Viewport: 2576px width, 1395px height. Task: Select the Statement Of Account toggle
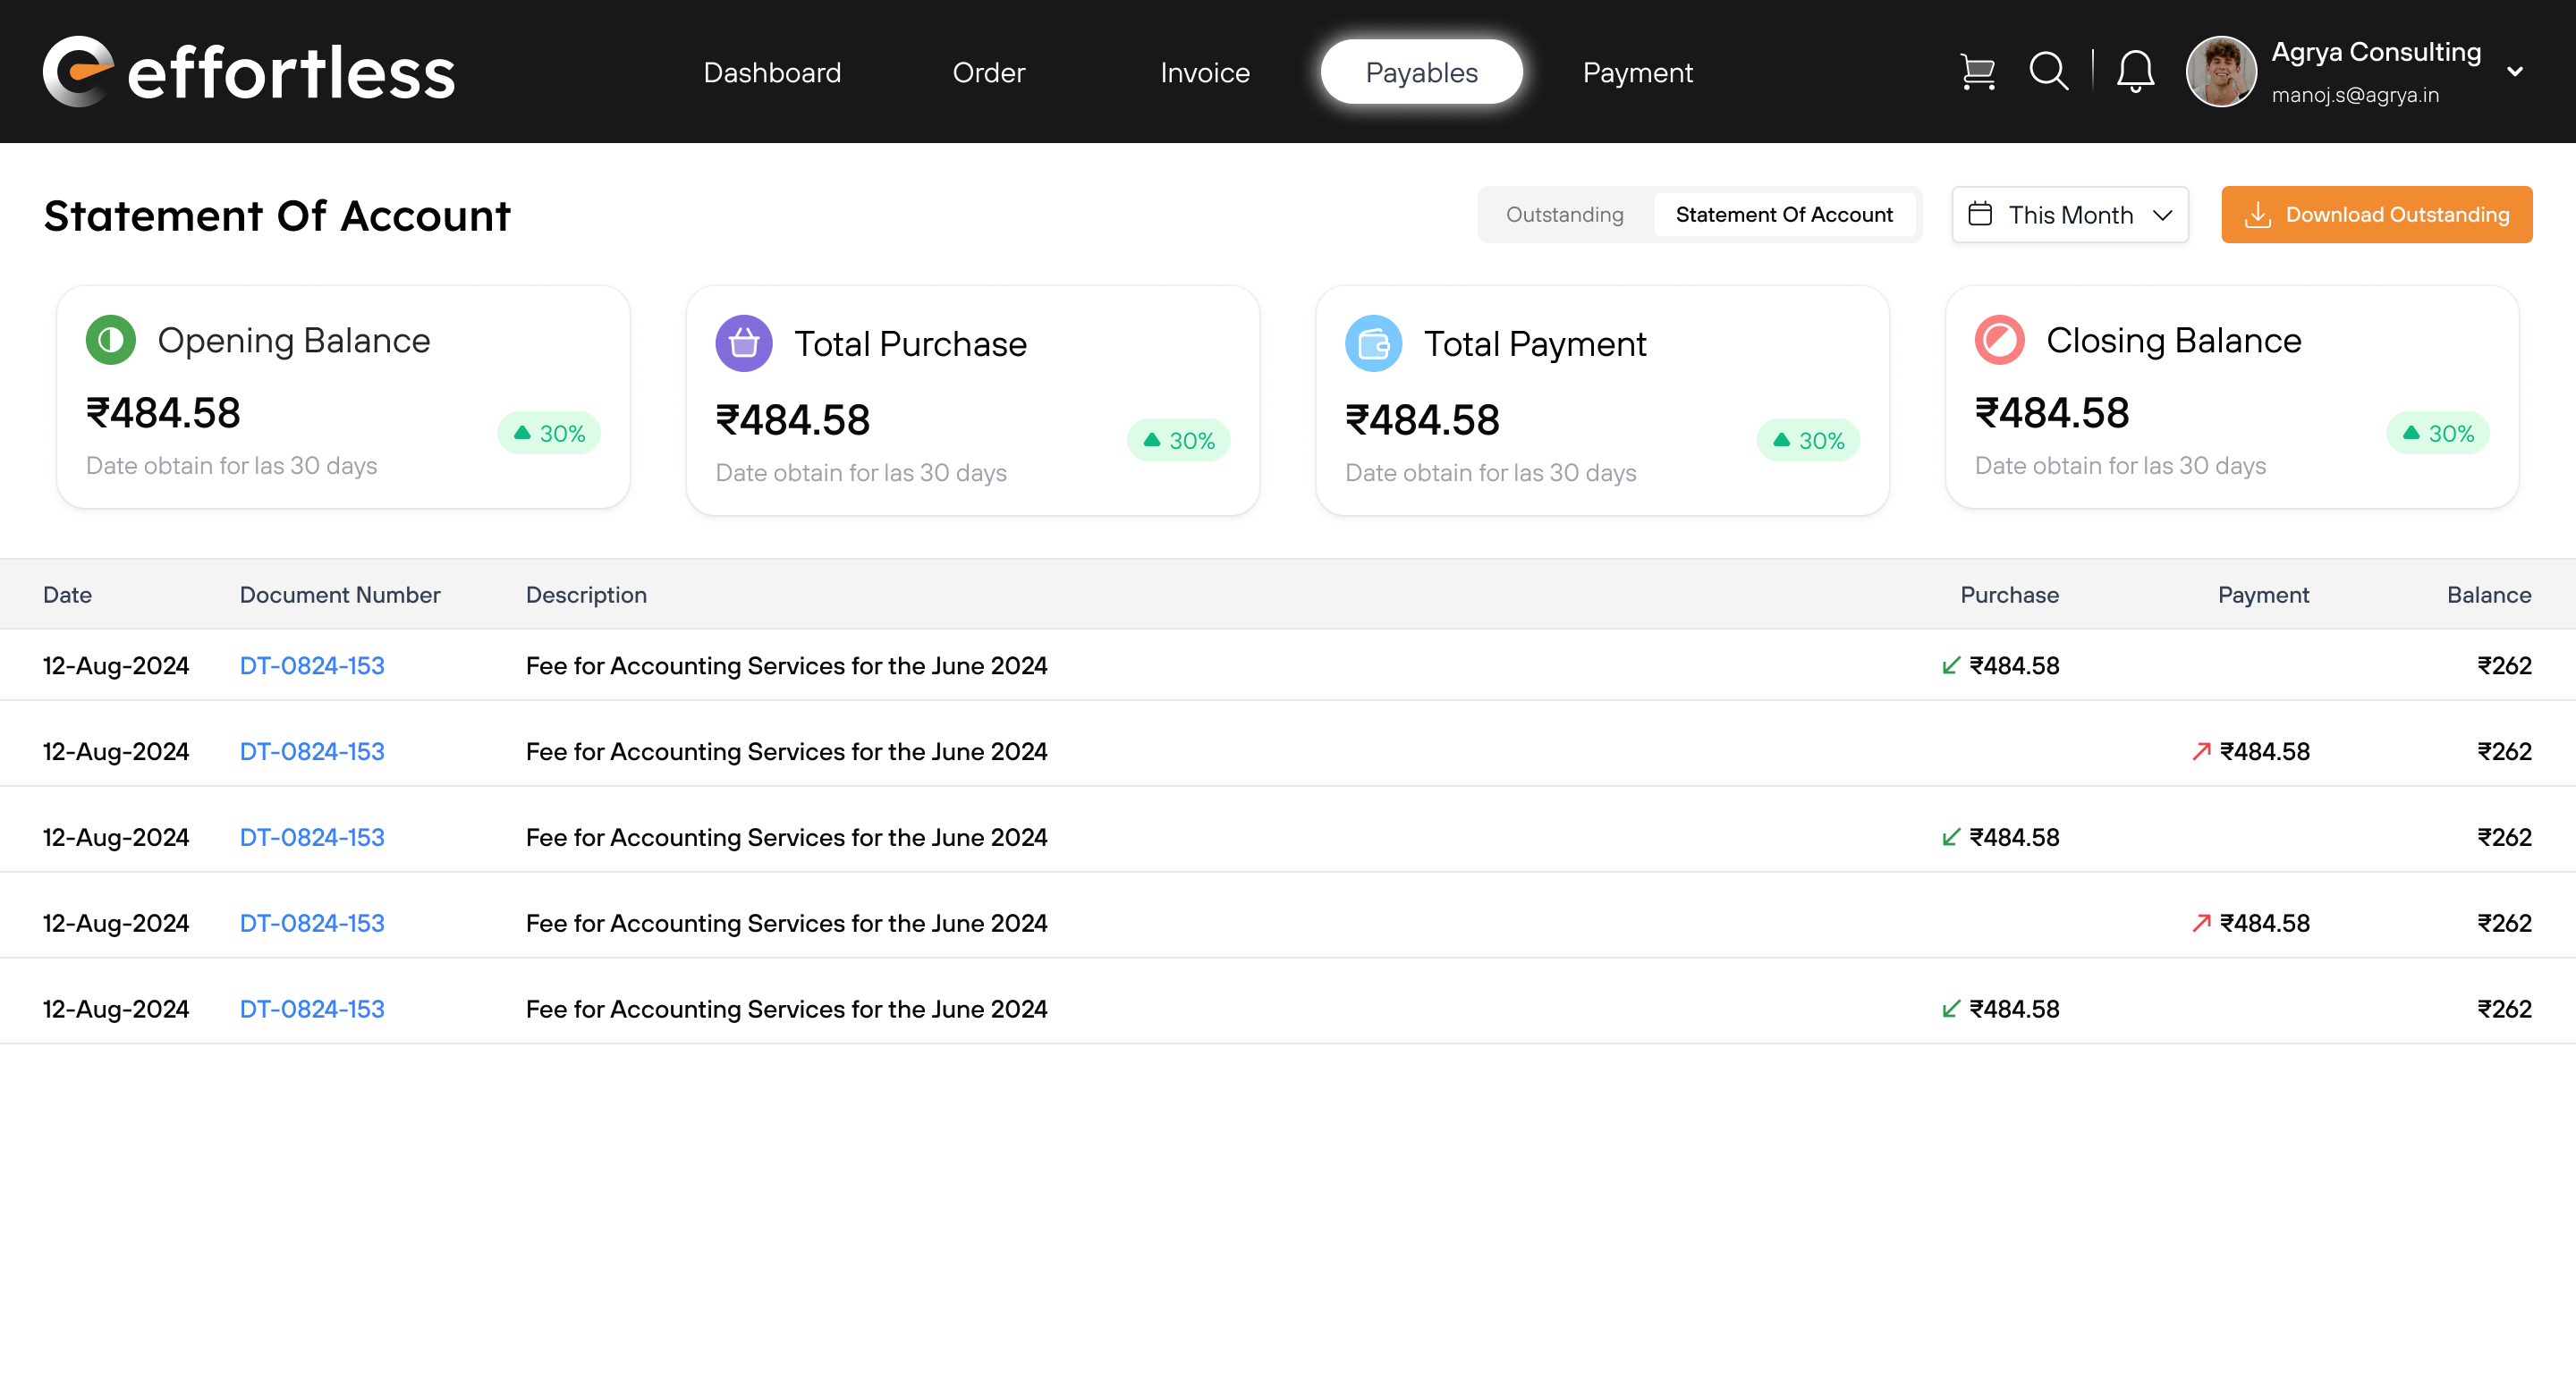point(1783,215)
